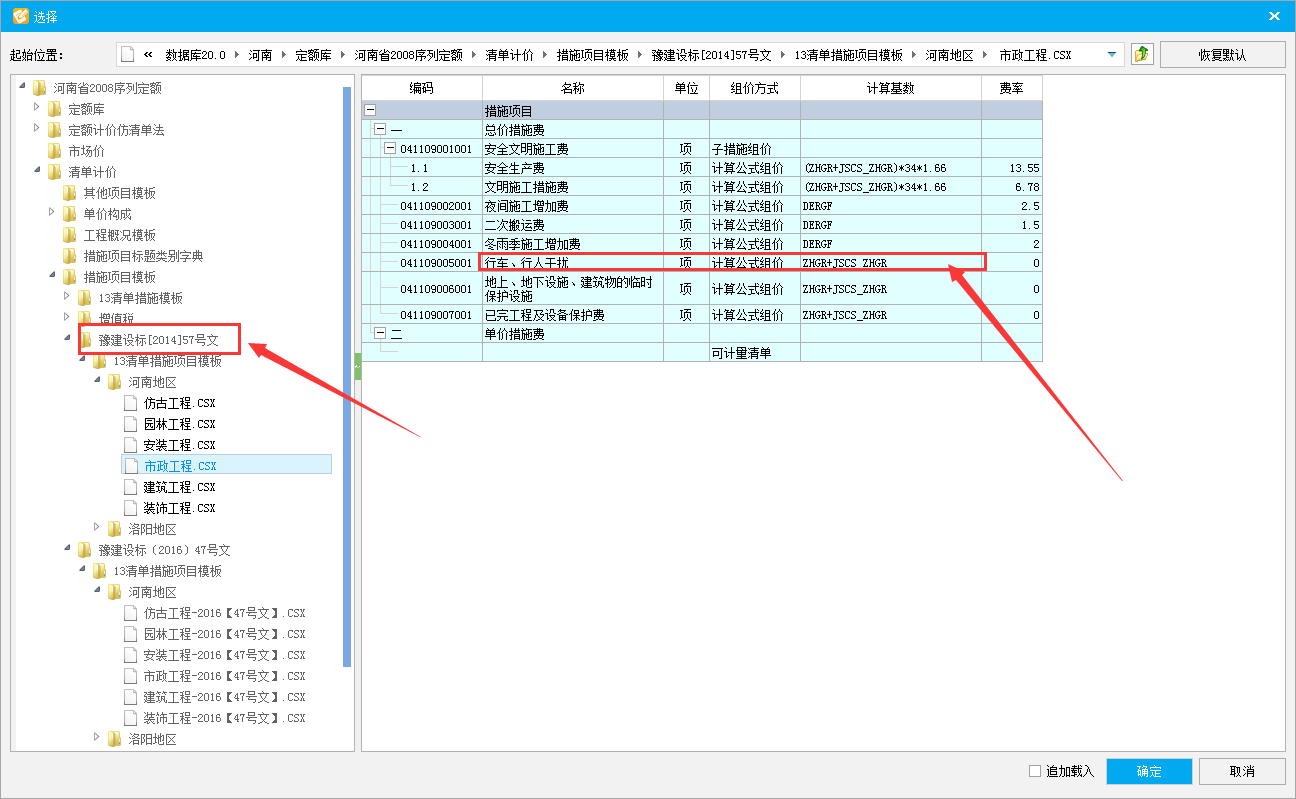
Task: Toggle the 追加载入 checkbox
Action: [1035, 771]
